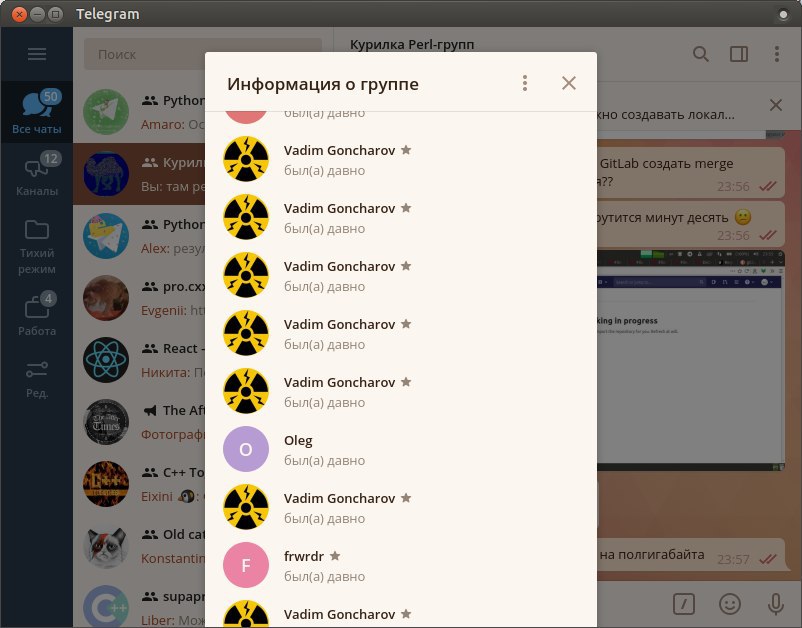The image size is (802, 628).
Task: Switch to the Каналы folder
Action: pos(37,175)
